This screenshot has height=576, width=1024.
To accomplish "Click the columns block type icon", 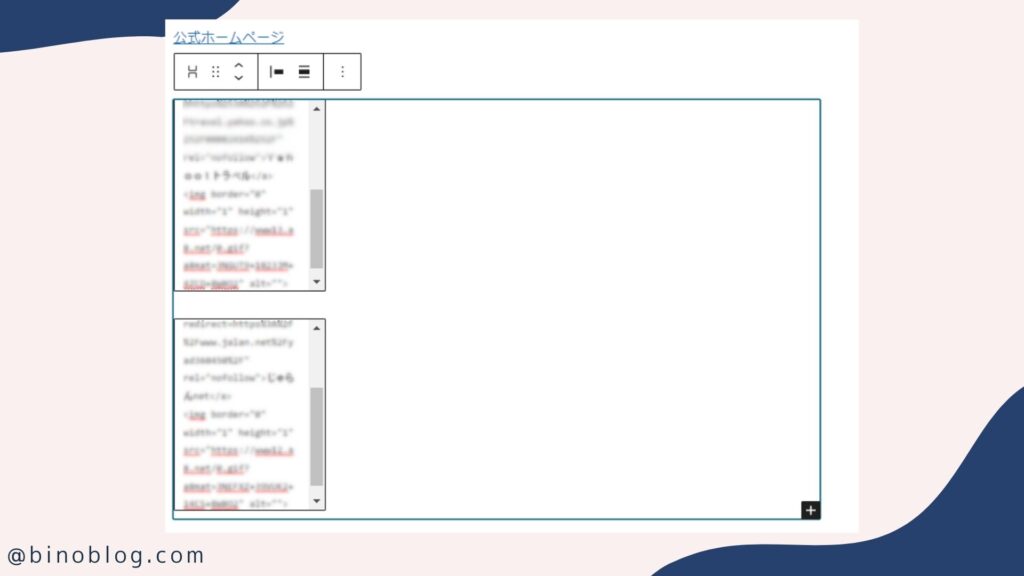I will pos(192,72).
